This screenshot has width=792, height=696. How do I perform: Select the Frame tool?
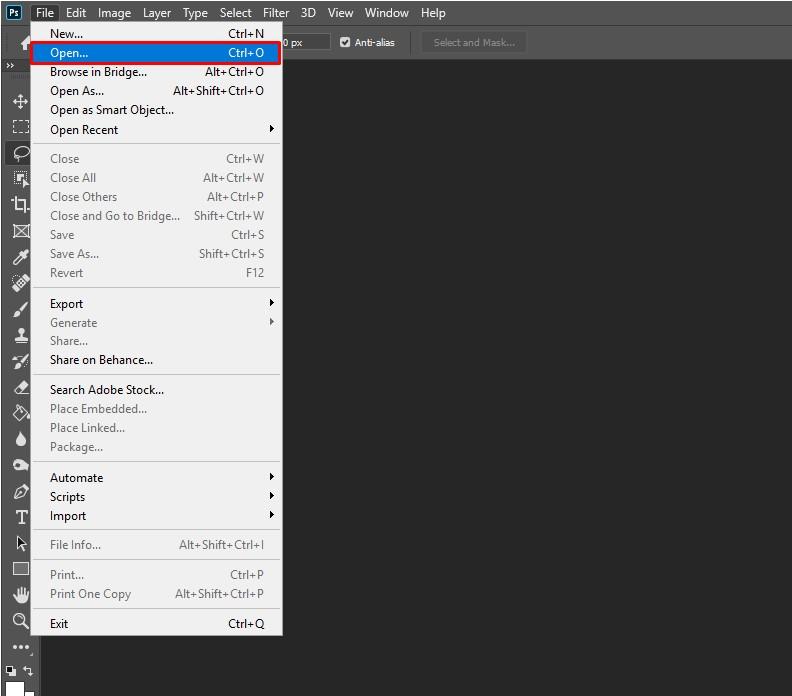coord(20,231)
